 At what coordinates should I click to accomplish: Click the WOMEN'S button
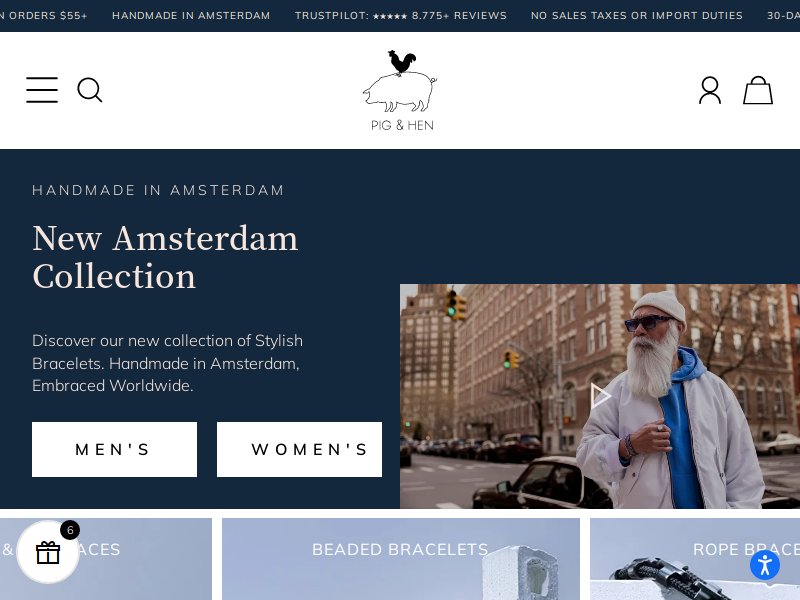pos(299,449)
